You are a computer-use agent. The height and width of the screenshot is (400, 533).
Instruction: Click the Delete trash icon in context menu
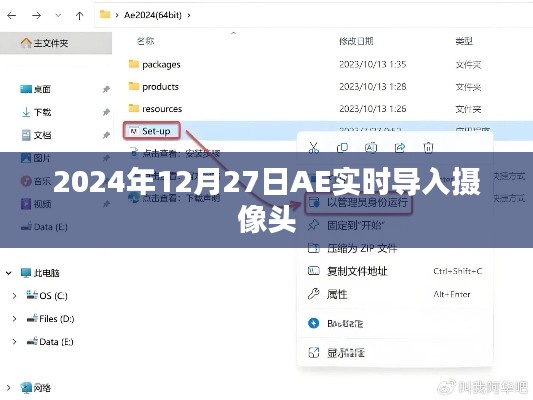coord(428,147)
